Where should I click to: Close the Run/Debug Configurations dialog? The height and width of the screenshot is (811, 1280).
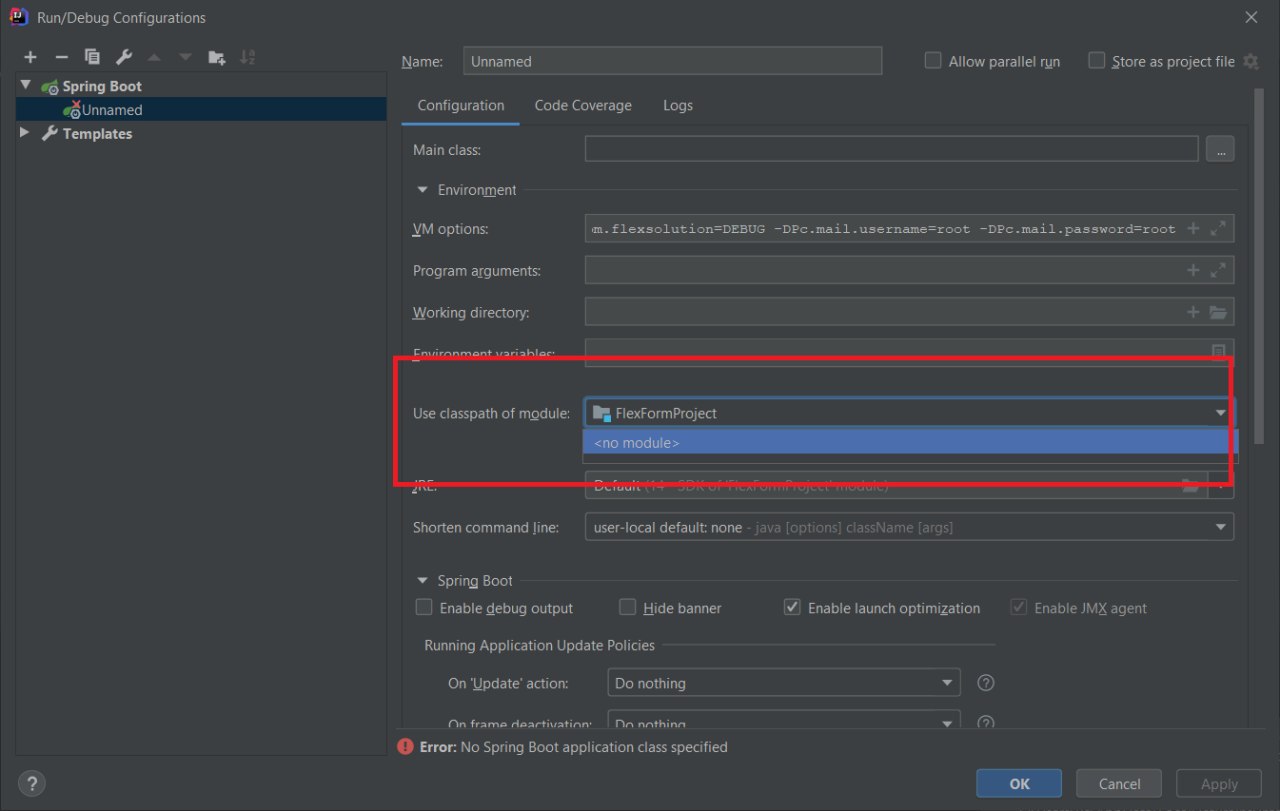[1251, 17]
